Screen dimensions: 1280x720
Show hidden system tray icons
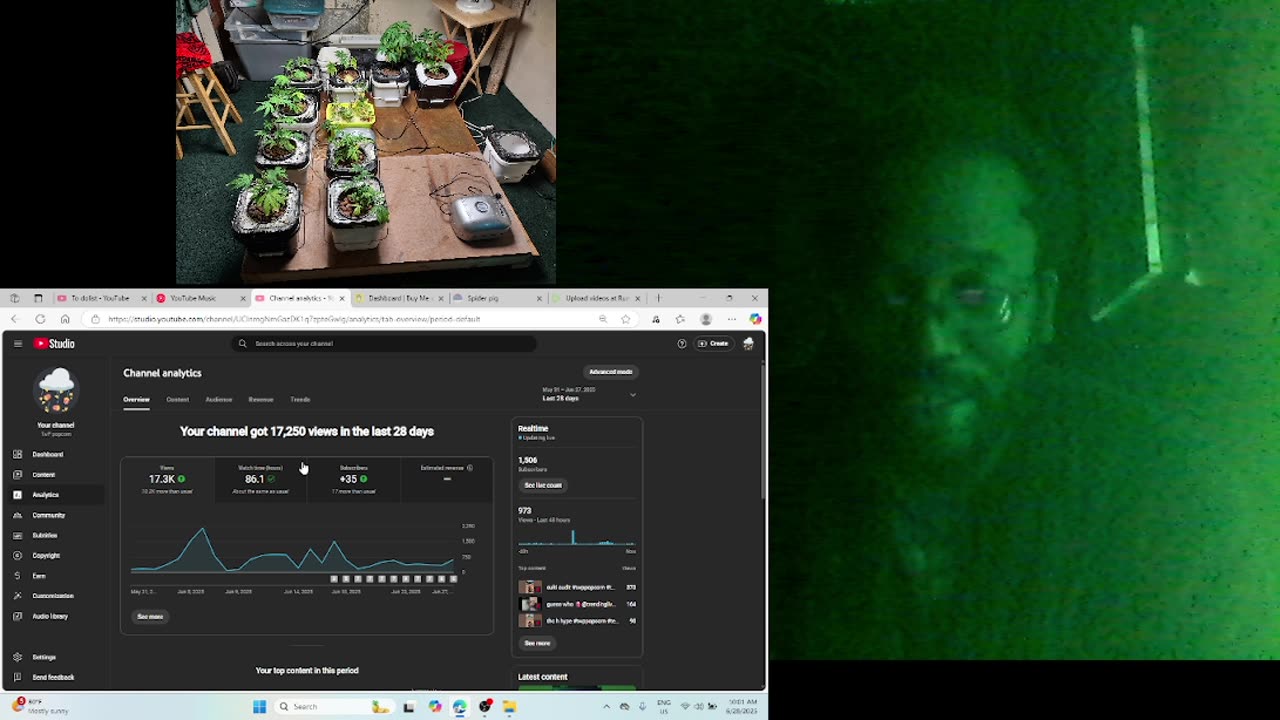(606, 706)
